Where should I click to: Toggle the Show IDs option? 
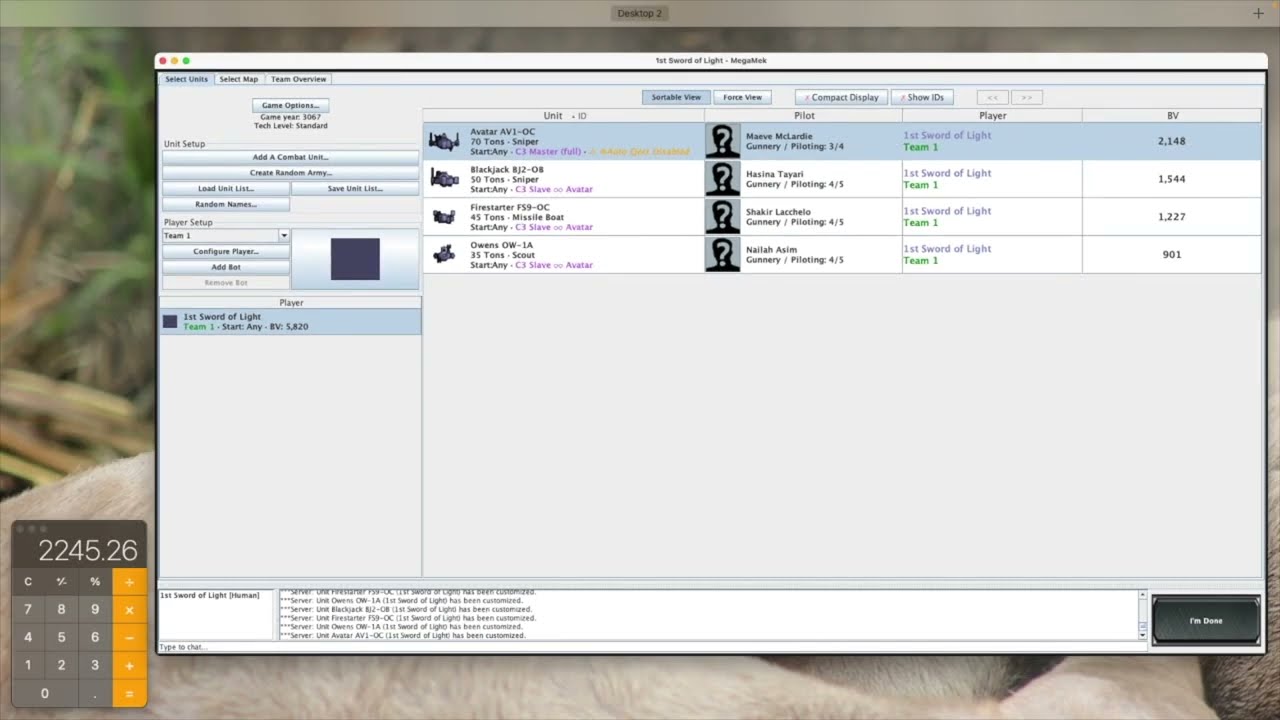coord(921,97)
